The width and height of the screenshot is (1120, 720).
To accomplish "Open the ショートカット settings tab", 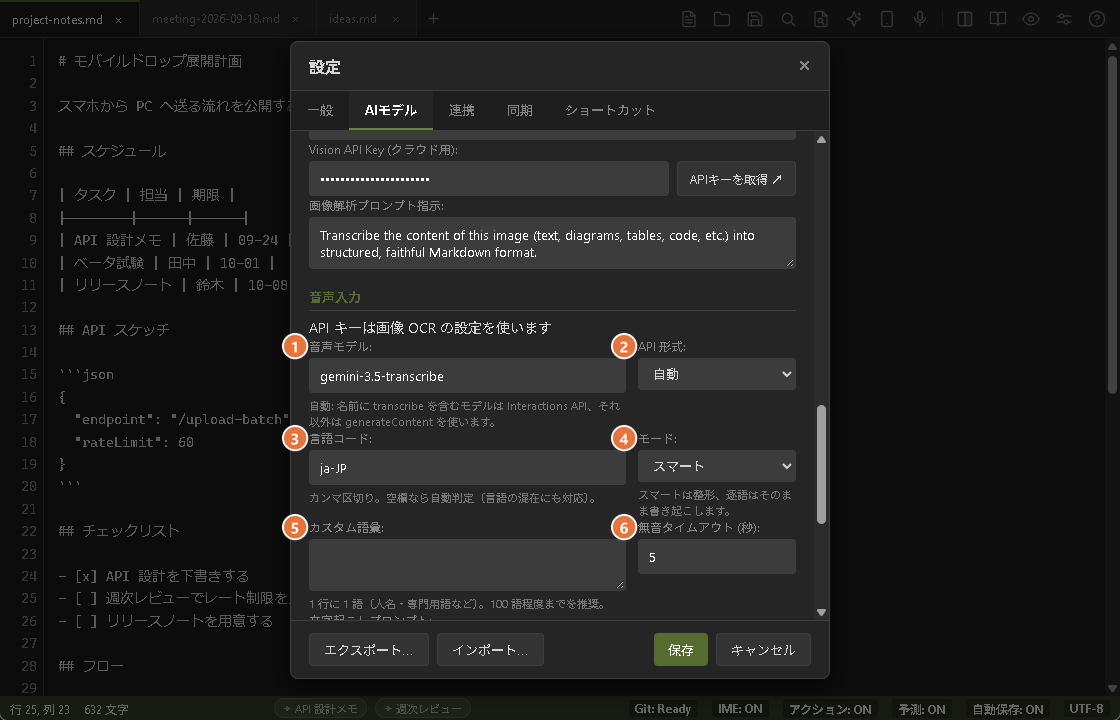I will tap(610, 110).
